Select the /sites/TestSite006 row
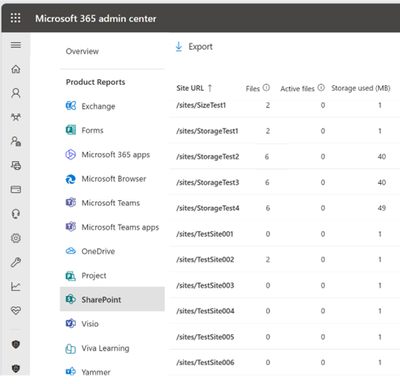 [x=285, y=362]
